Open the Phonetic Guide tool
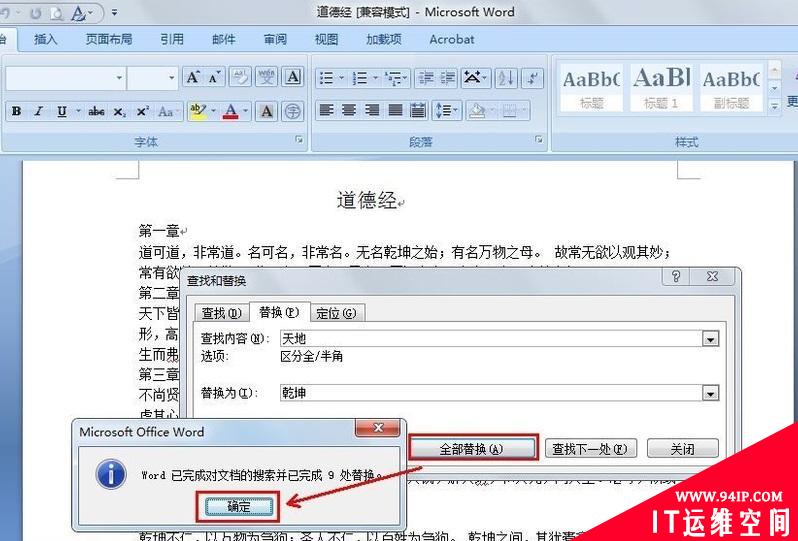The image size is (798, 541). pos(266,77)
